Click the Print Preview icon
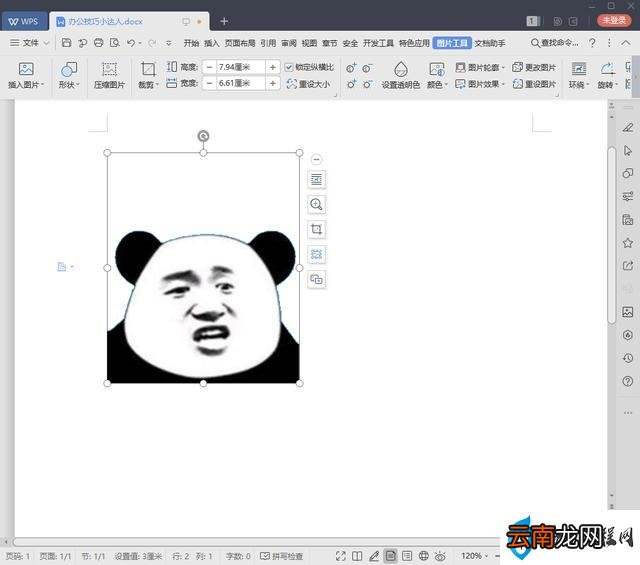 115,43
